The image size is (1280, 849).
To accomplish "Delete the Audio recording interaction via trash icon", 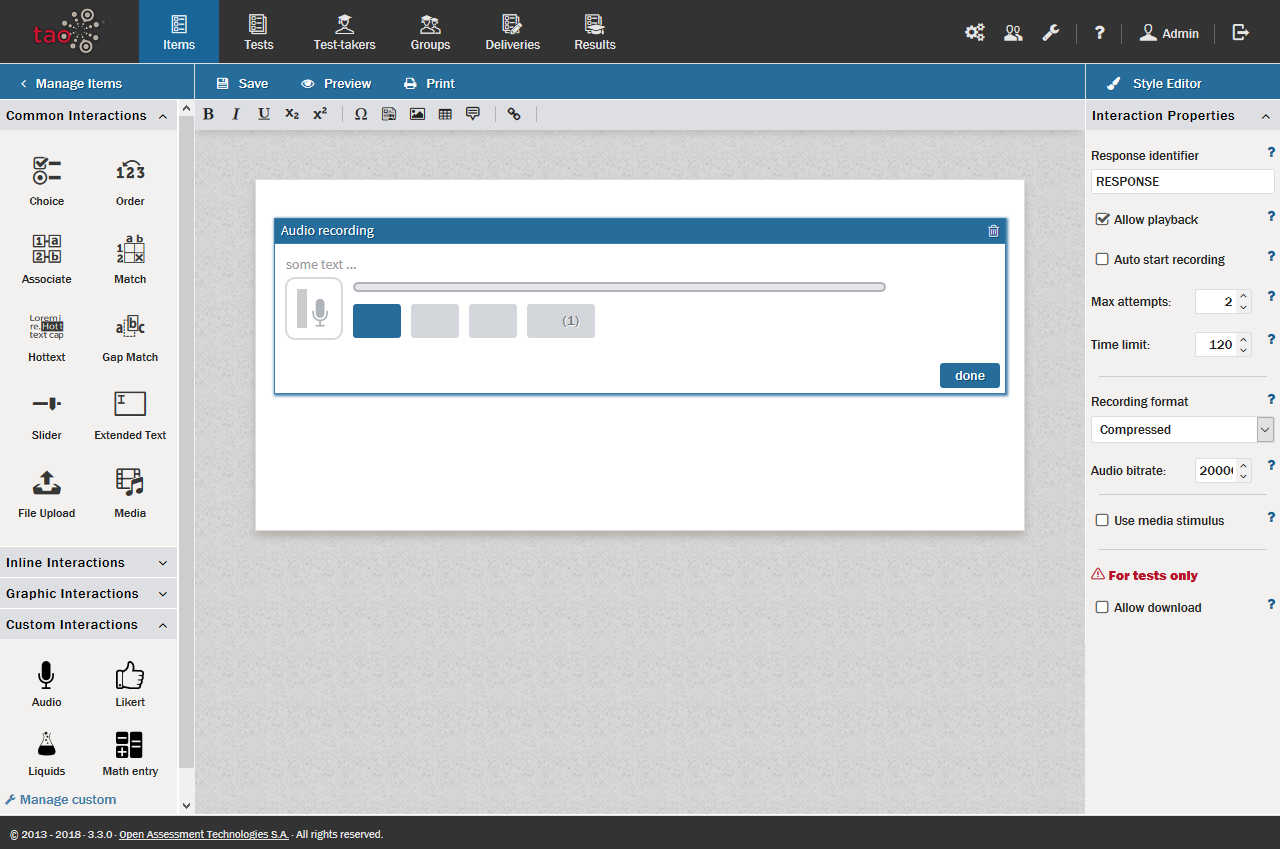I will point(993,231).
